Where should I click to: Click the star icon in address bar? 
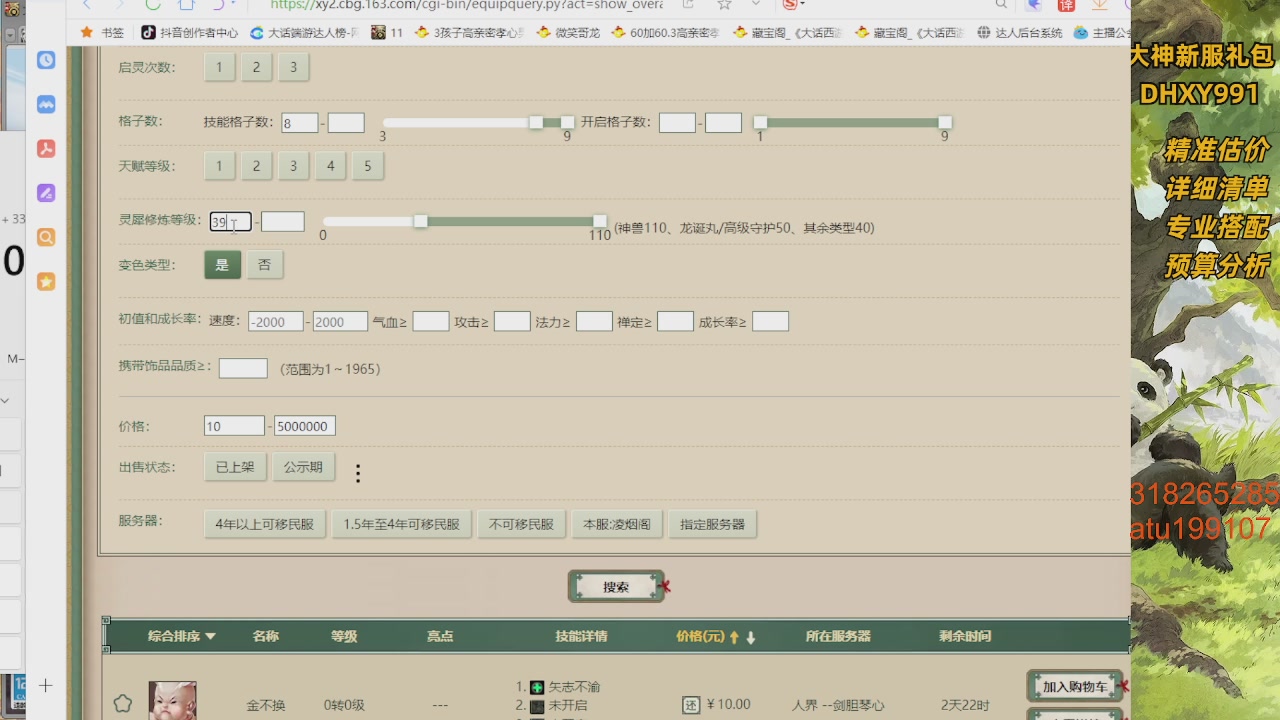pyautogui.click(x=725, y=5)
